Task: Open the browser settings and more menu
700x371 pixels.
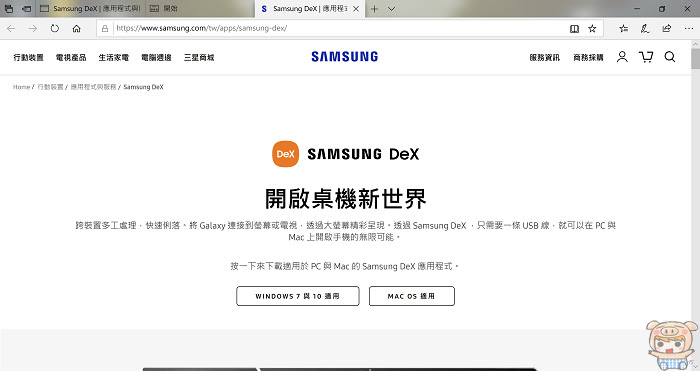Action: (689, 29)
